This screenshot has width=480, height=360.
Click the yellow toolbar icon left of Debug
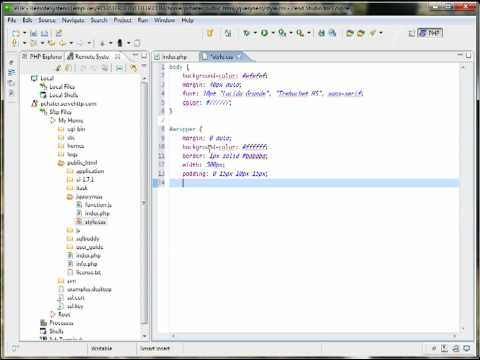coord(210,33)
